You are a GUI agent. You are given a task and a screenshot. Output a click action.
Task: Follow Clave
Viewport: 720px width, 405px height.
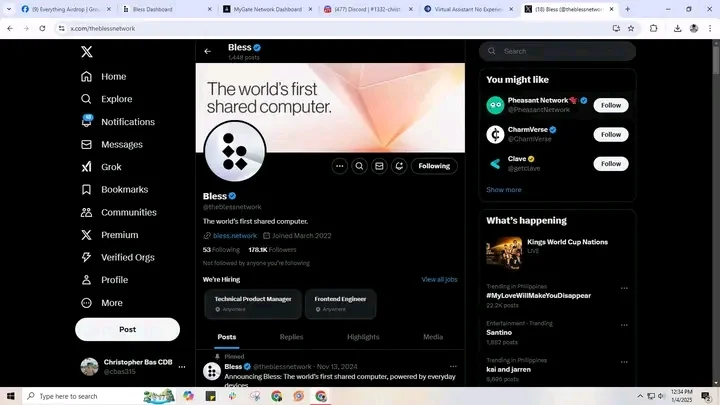tap(611, 164)
